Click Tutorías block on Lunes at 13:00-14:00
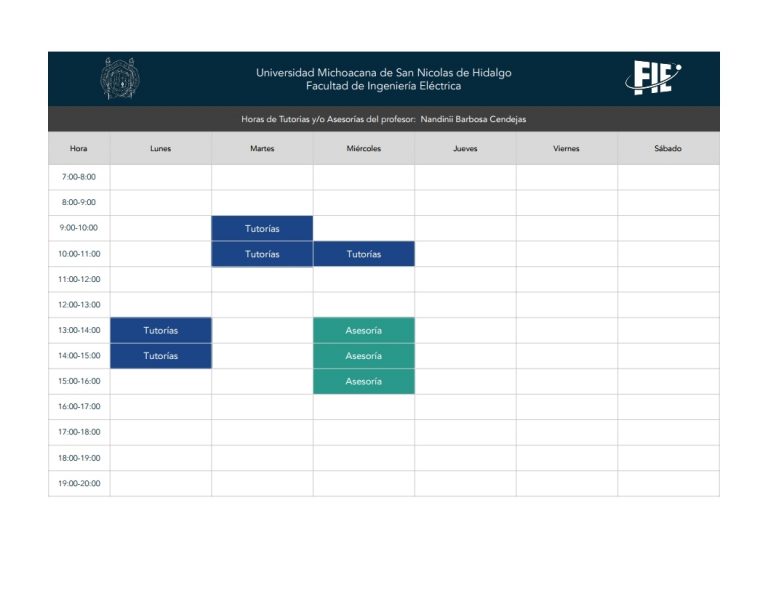 [160, 330]
